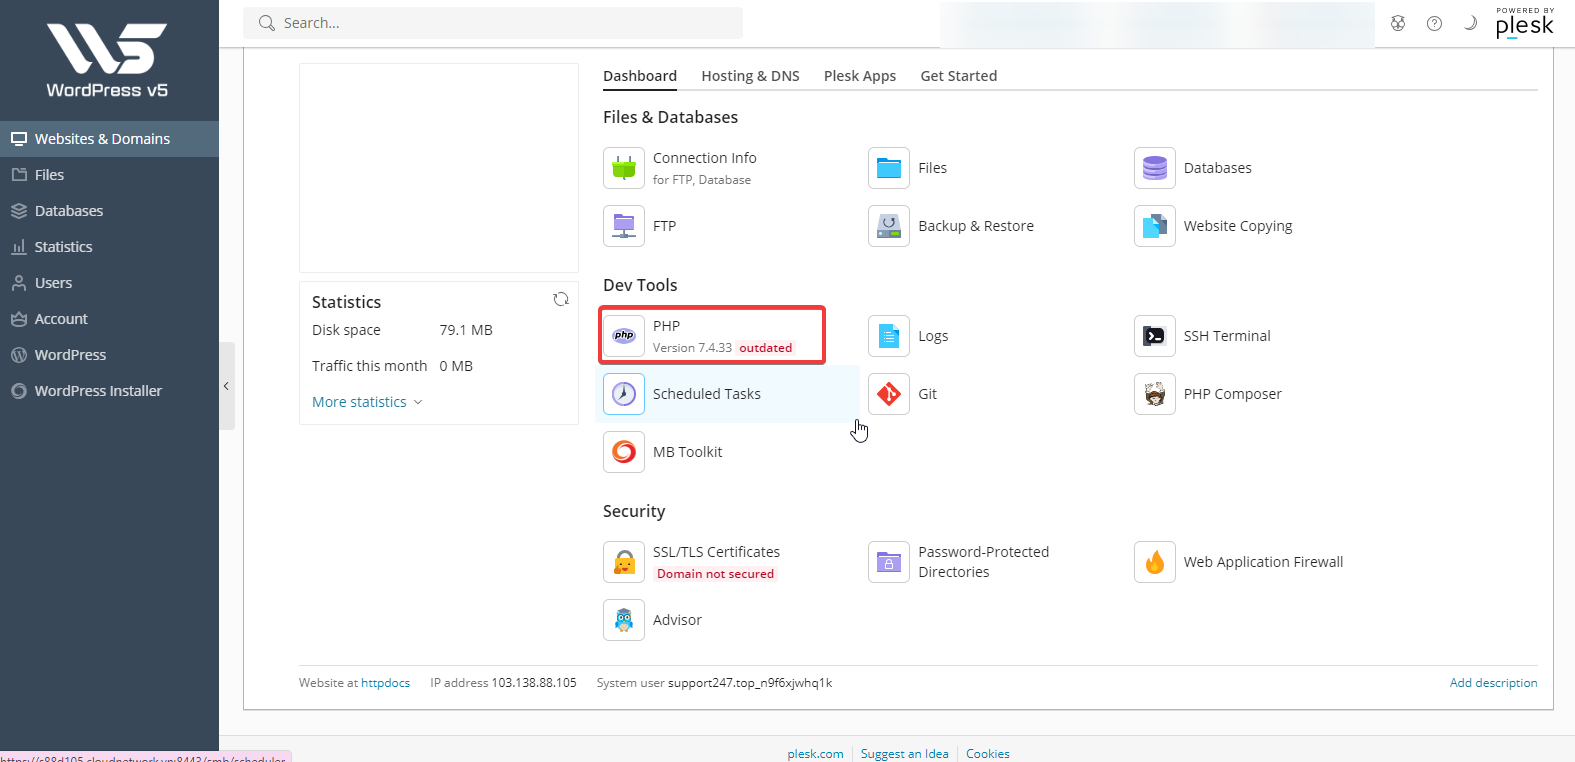The image size is (1575, 762).
Task: Open the Connection Info icon
Action: pos(624,168)
